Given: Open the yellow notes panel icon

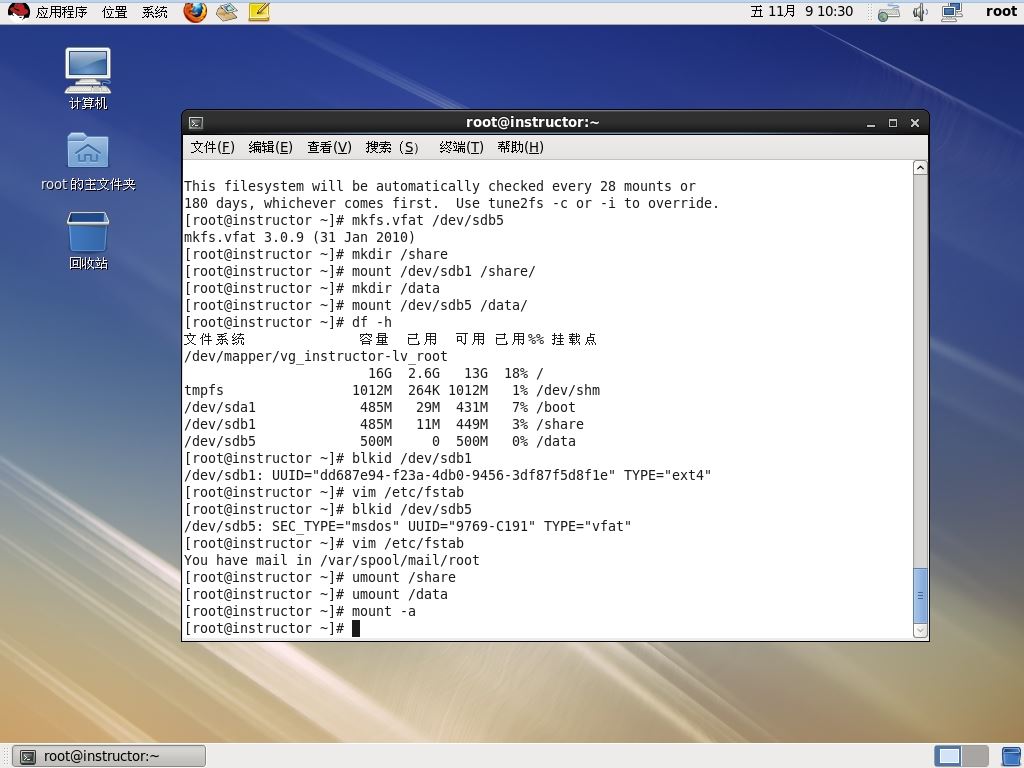Looking at the screenshot, I should click(259, 11).
